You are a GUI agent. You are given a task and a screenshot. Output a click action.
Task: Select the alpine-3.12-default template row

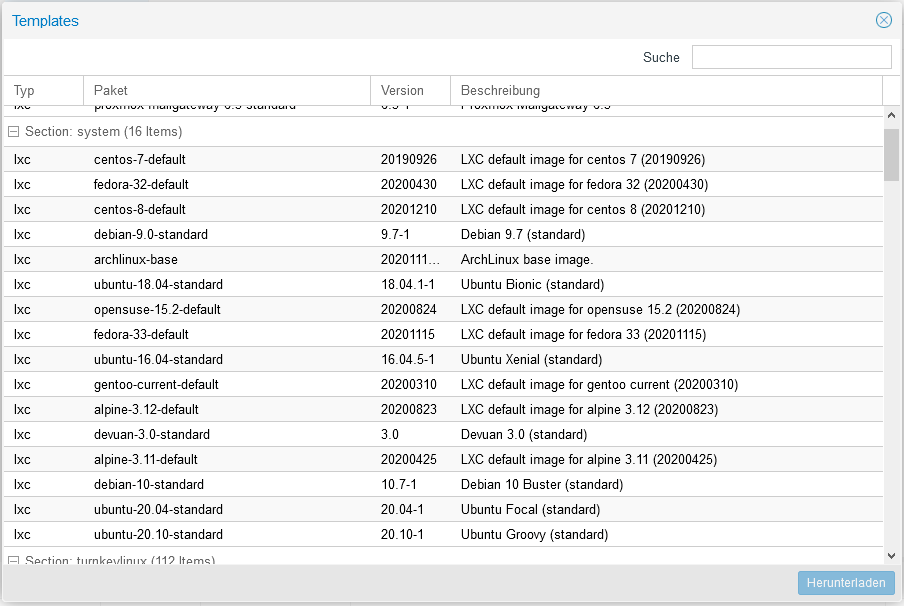443,409
